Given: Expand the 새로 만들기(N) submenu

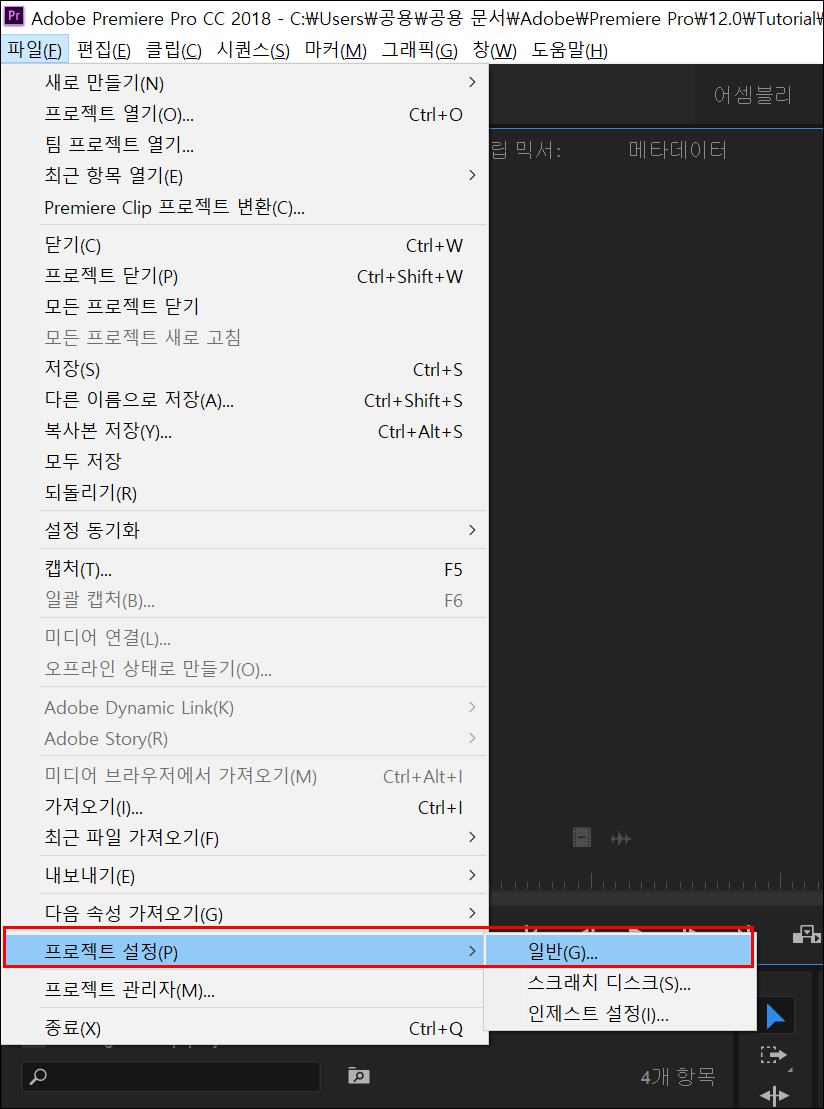Looking at the screenshot, I should click(245, 83).
